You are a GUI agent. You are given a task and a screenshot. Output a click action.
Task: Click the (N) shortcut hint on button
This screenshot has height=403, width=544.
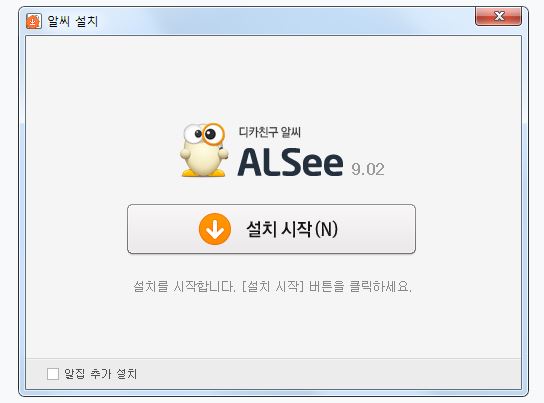click(326, 229)
